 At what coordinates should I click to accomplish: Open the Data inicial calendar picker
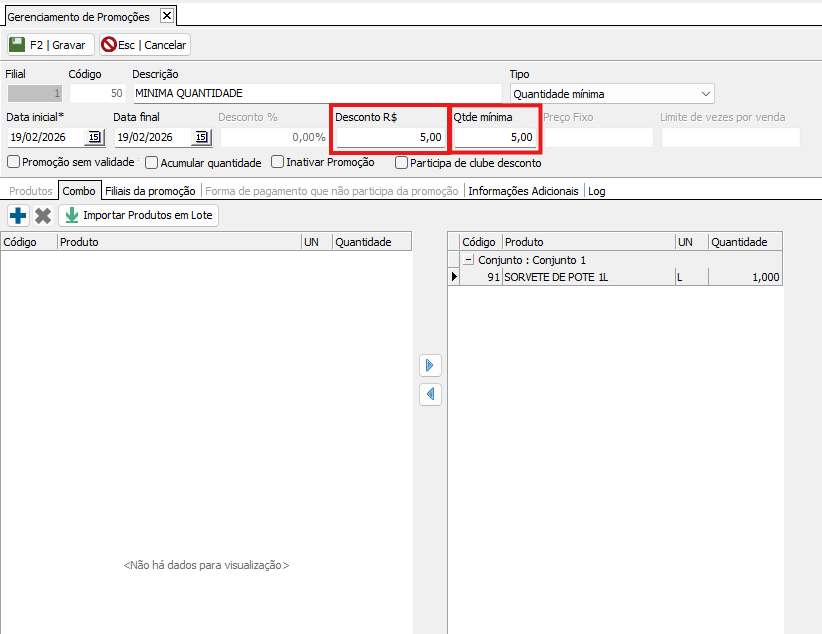tap(95, 137)
